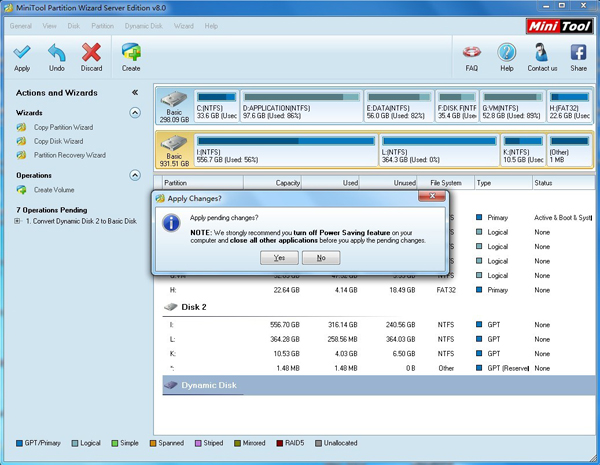Image resolution: width=600 pixels, height=465 pixels.
Task: Select the I: 556.70 GB row
Action: [x=379, y=325]
